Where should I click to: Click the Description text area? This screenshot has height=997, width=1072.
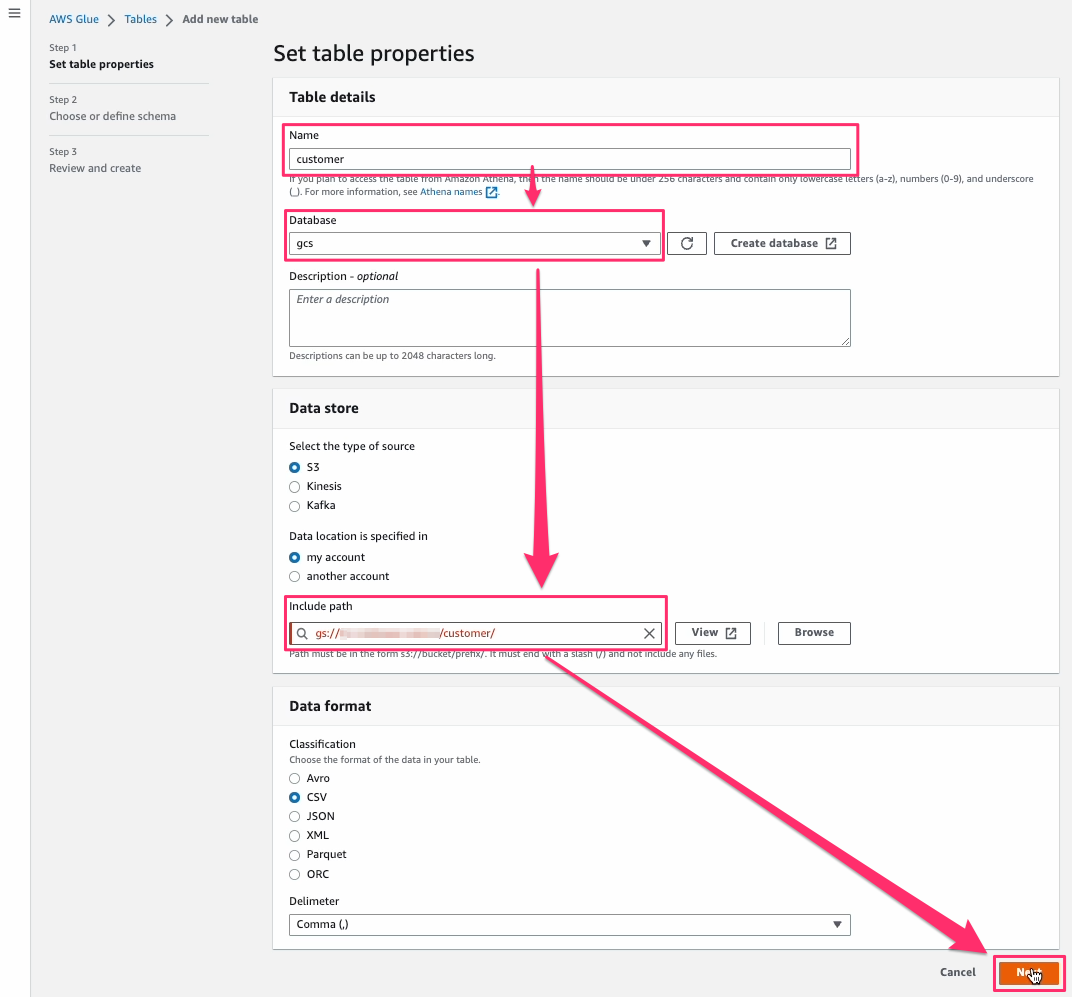(x=569, y=318)
